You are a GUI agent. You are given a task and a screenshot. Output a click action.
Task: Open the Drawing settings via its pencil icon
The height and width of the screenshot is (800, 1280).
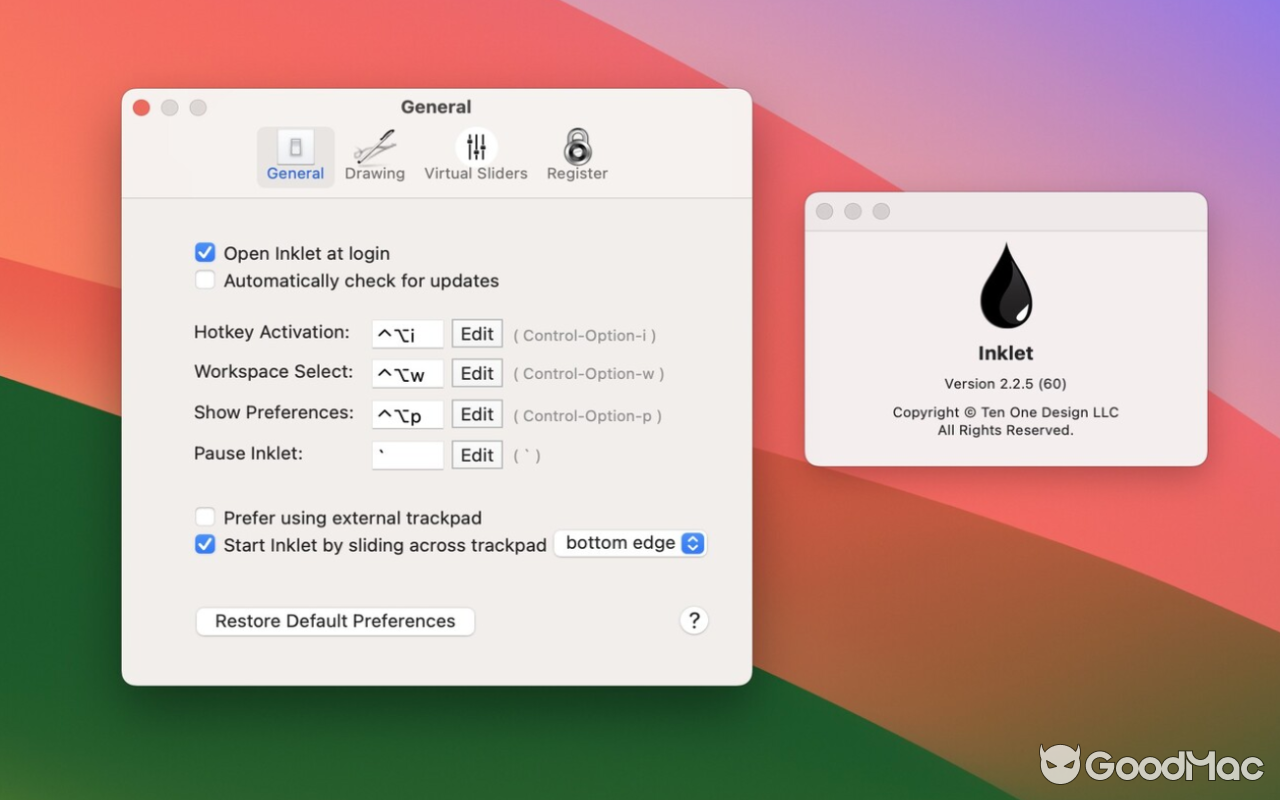coord(375,147)
